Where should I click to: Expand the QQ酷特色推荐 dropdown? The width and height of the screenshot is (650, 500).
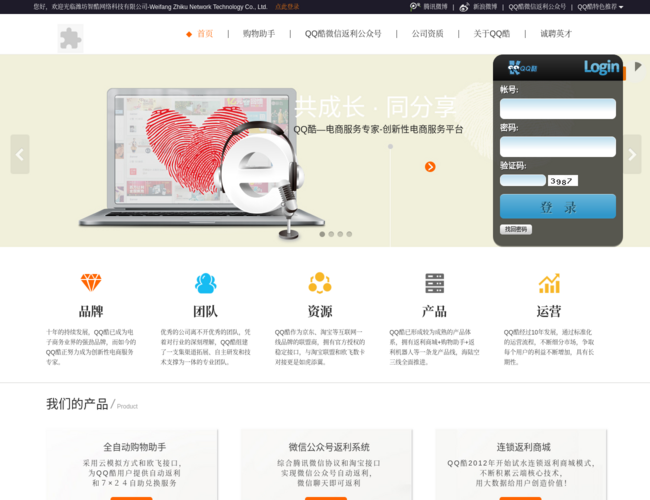[x=600, y=7]
